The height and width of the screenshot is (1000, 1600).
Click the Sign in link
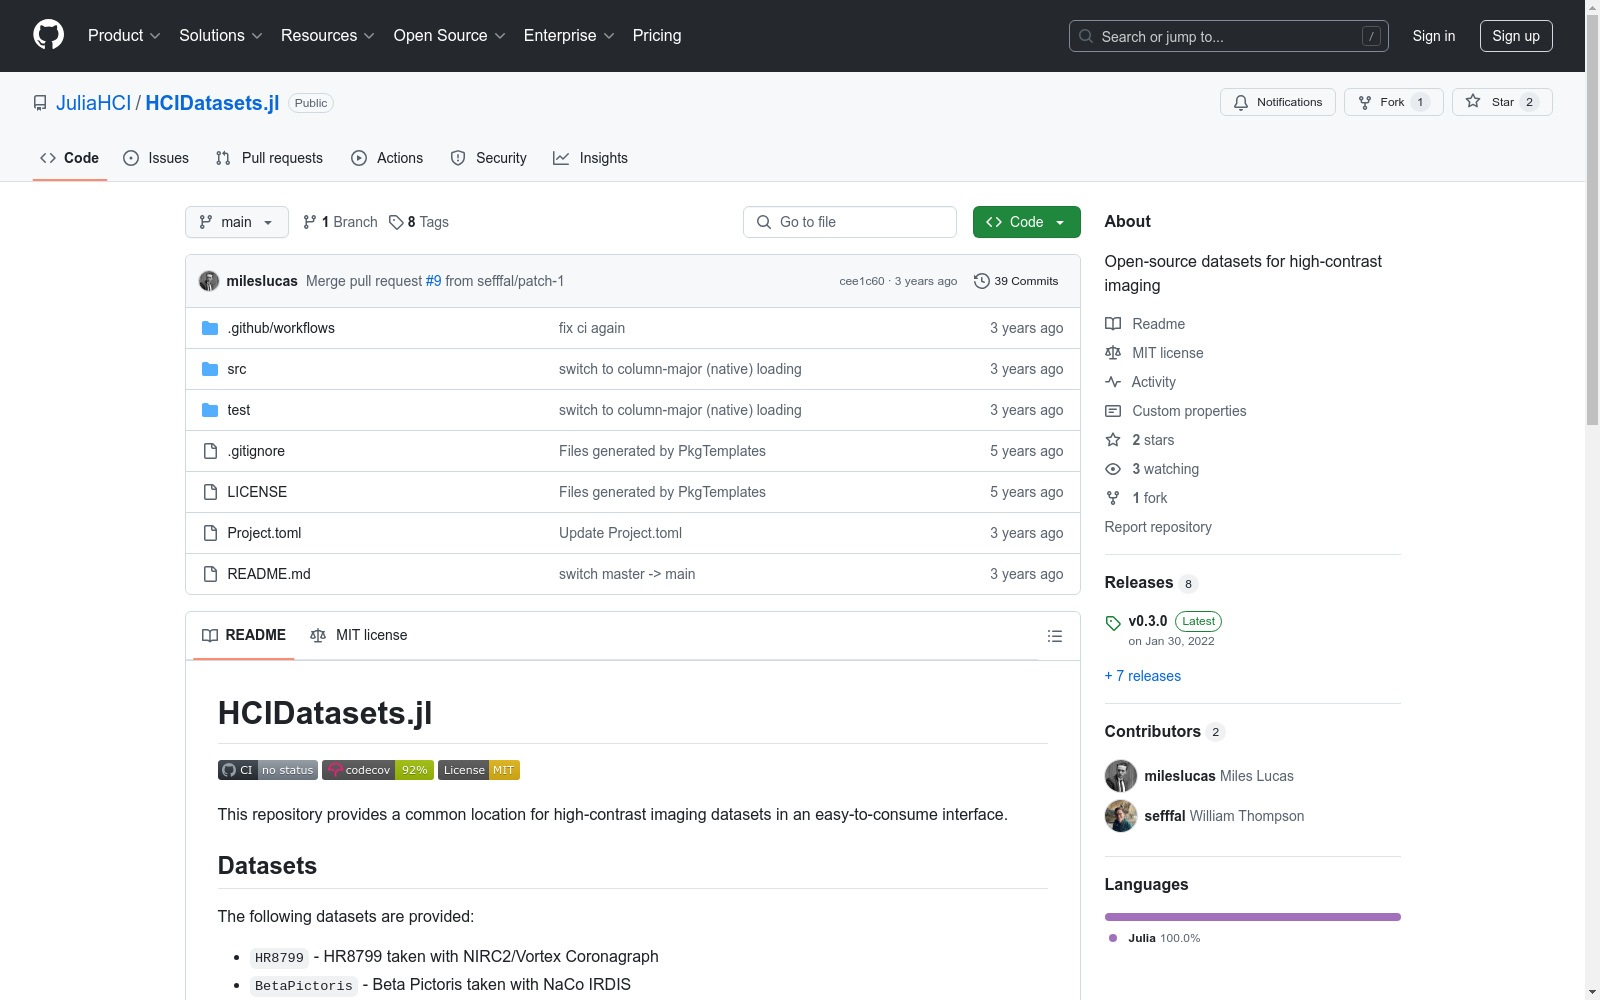(x=1434, y=36)
